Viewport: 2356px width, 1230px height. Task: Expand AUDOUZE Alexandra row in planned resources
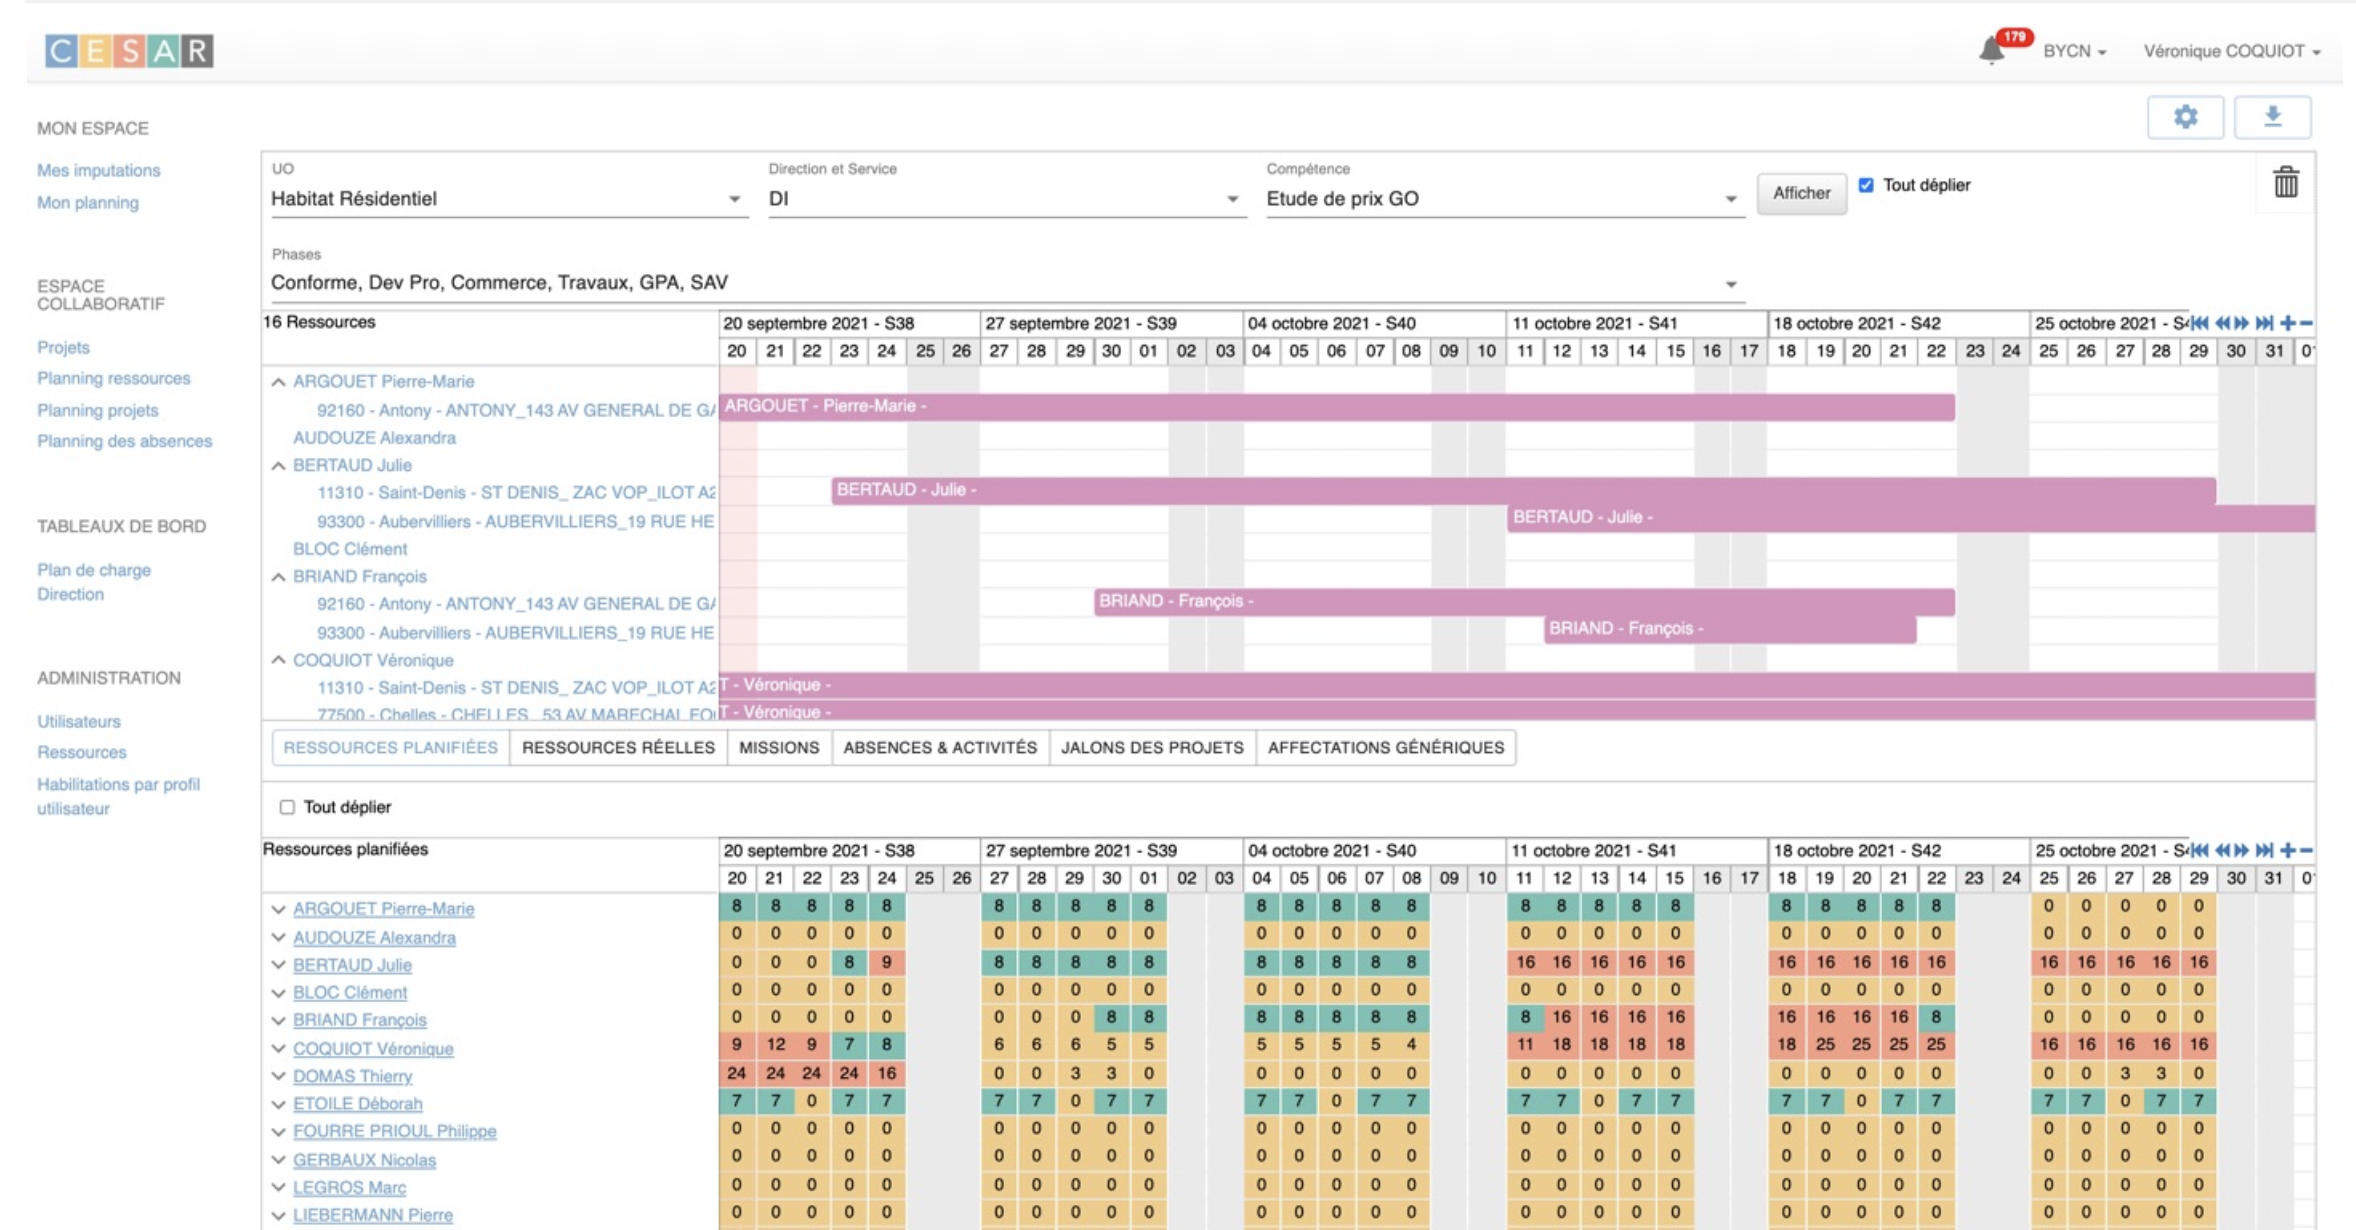(279, 938)
